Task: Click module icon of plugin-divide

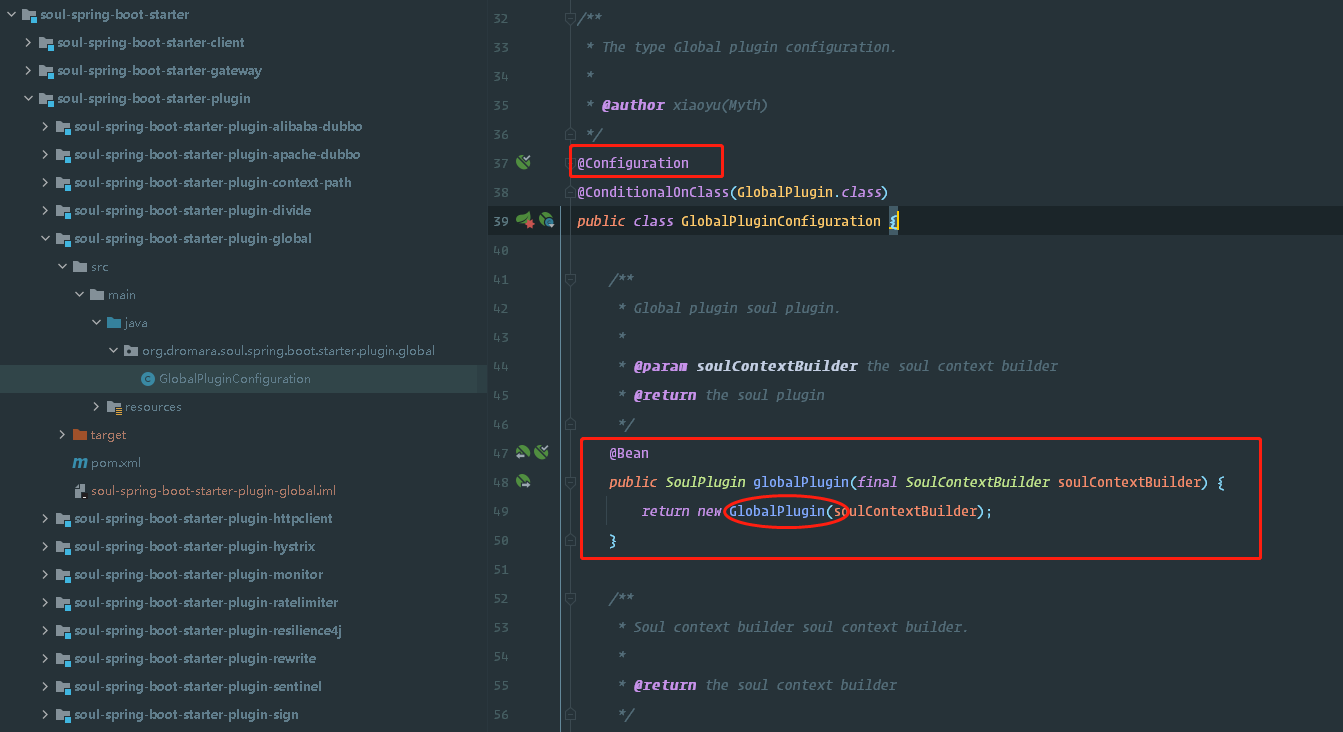Action: coord(64,211)
